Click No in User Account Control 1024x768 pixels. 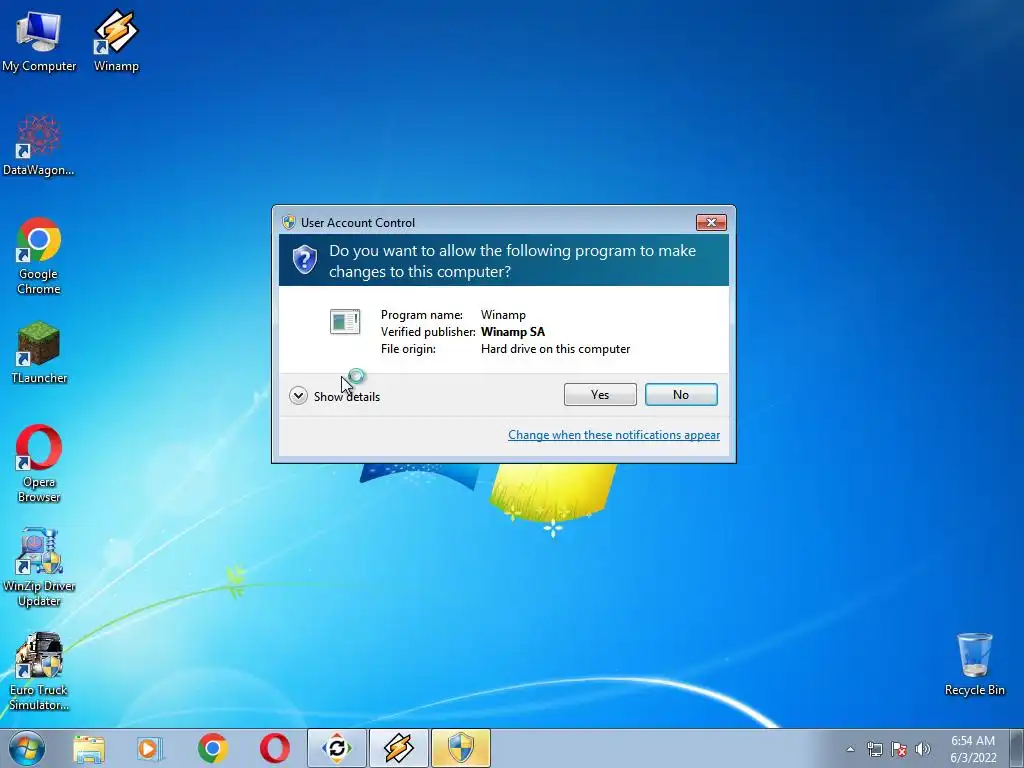click(681, 394)
